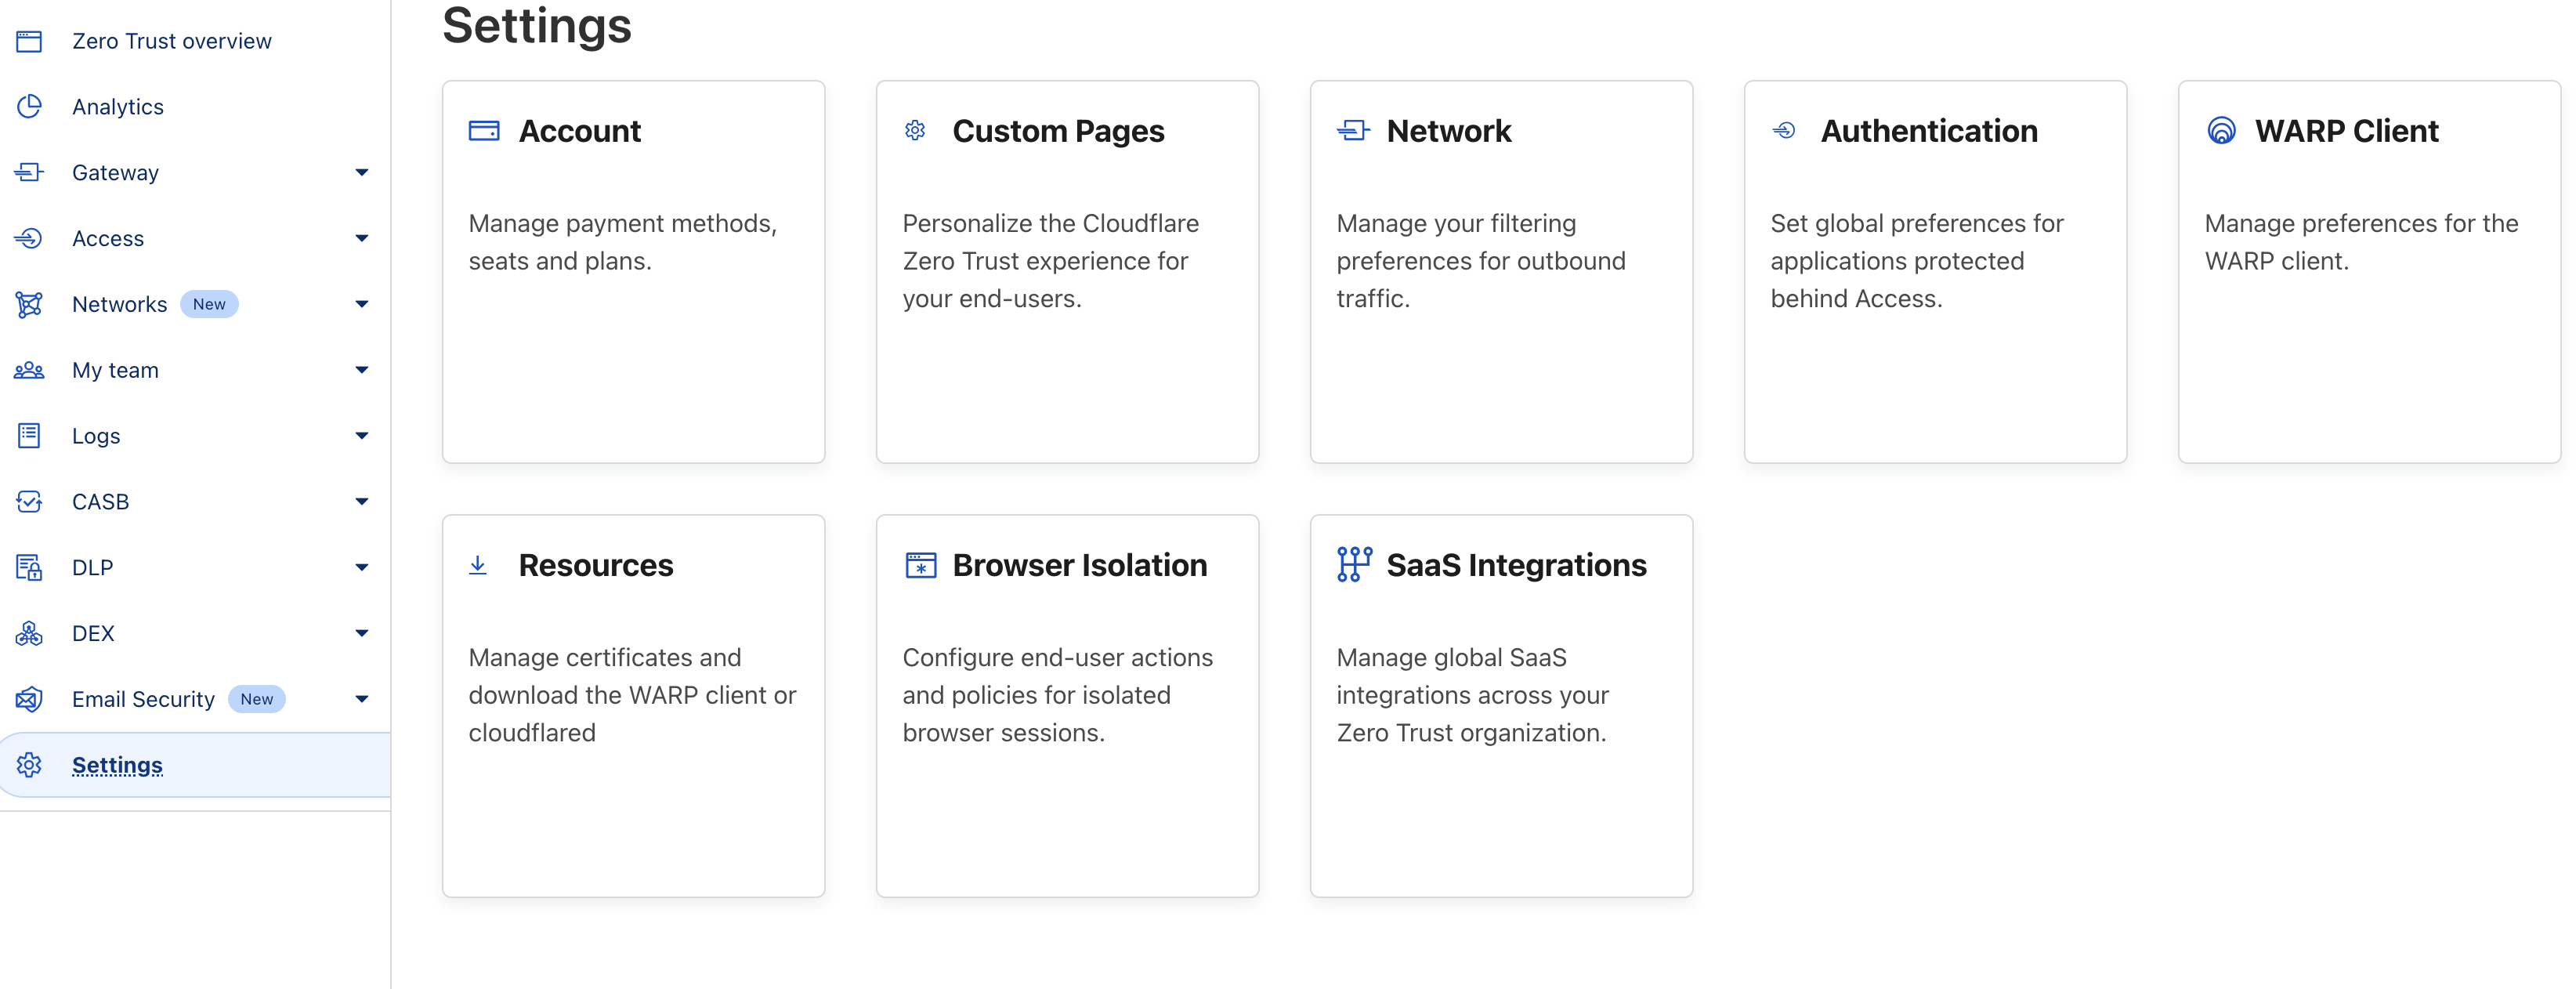Image resolution: width=2576 pixels, height=989 pixels.
Task: Open Zero Trust overview menu item
Action: 171,41
